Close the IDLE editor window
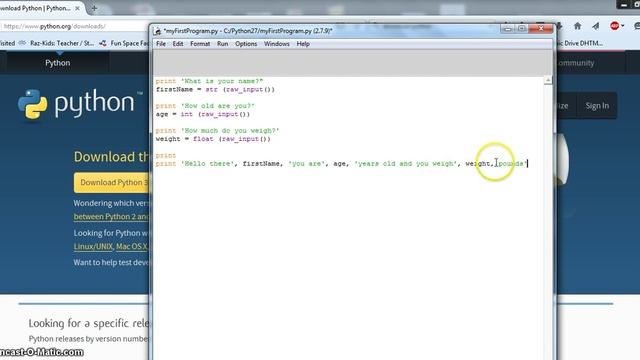Screen dimensions: 640x360 click(540, 29)
